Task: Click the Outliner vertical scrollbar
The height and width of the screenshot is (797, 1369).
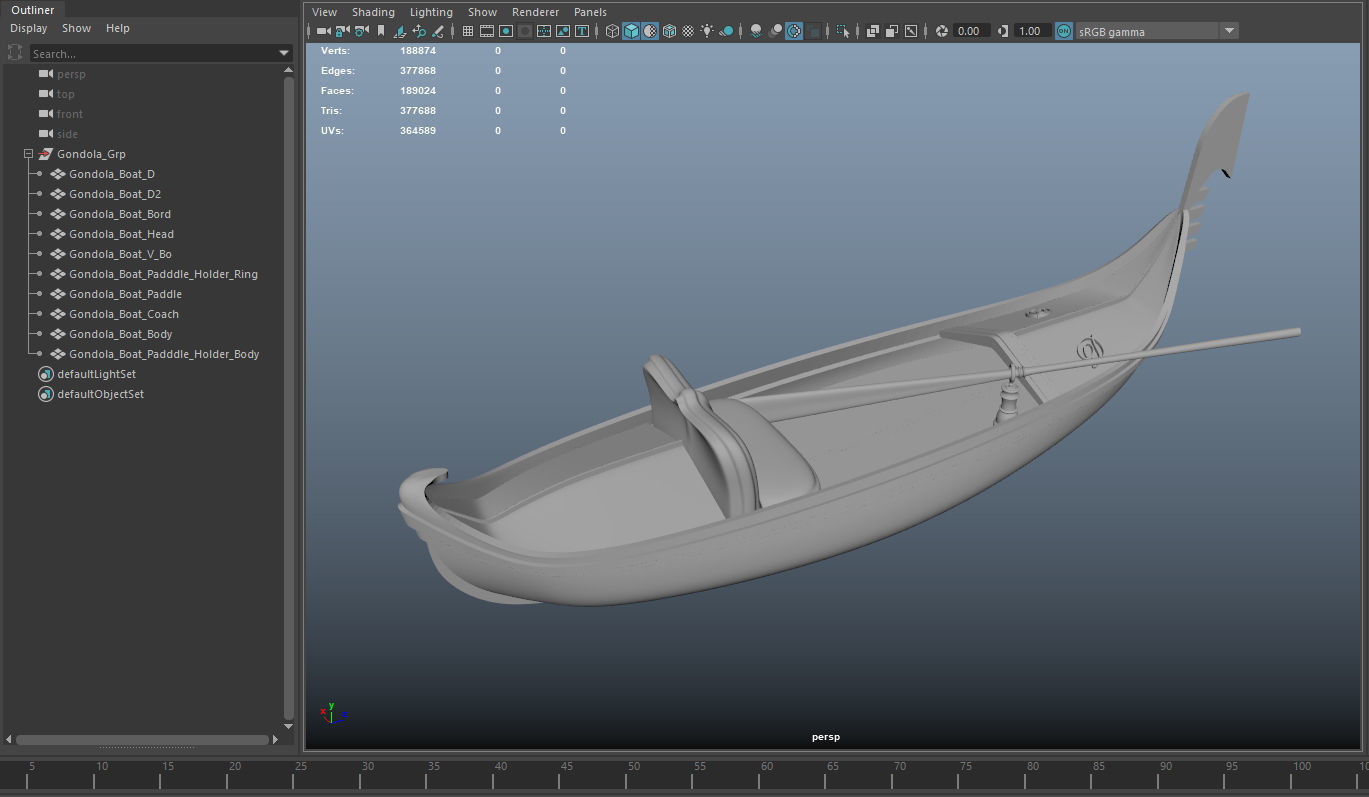Action: [x=289, y=400]
